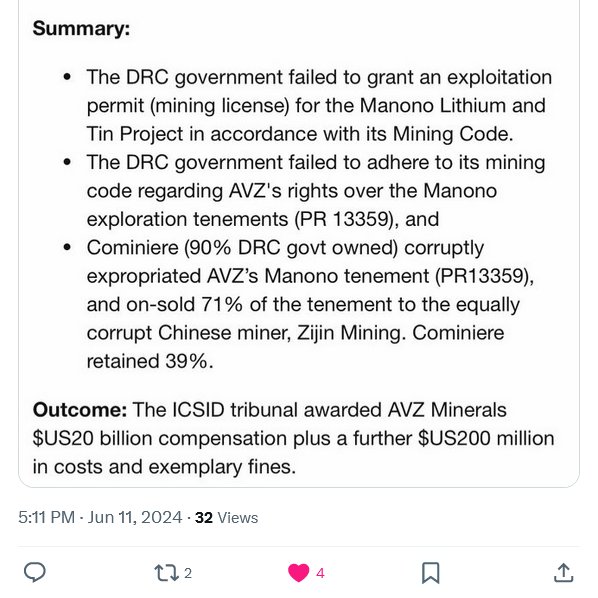The height and width of the screenshot is (598, 598).
Task: Bookmark this post with the bookmark icon
Action: coord(431,573)
